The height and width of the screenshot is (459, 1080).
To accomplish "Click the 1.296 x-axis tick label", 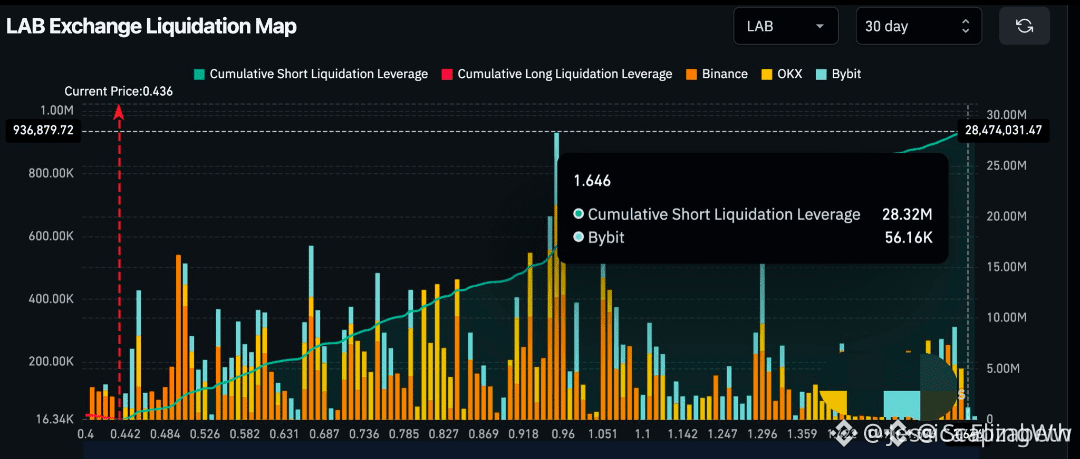I will tap(762, 434).
